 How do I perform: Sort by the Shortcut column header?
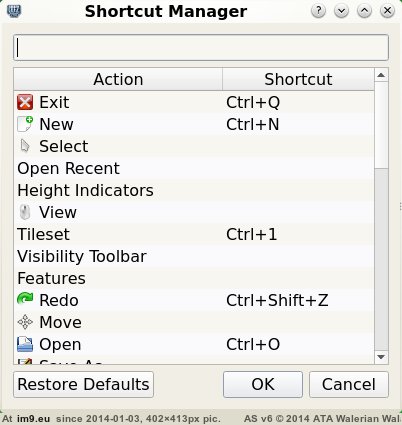coord(298,79)
